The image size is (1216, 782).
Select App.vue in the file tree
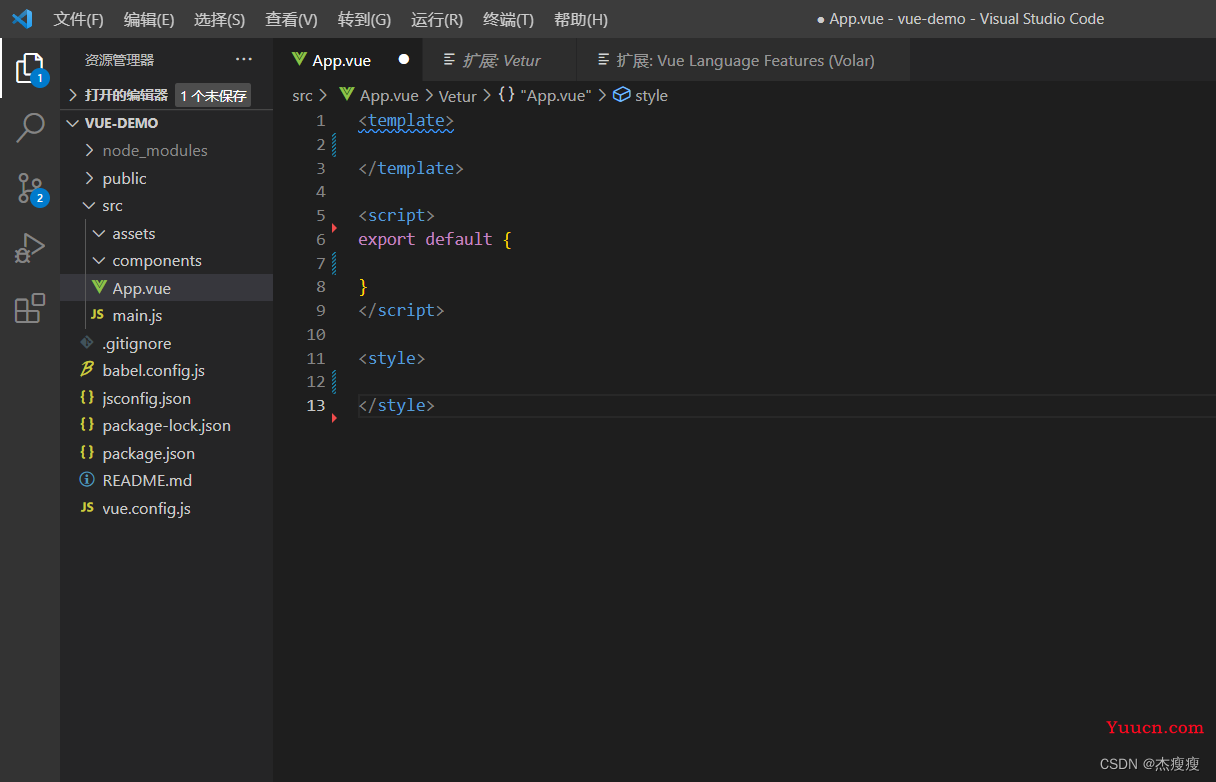166,288
